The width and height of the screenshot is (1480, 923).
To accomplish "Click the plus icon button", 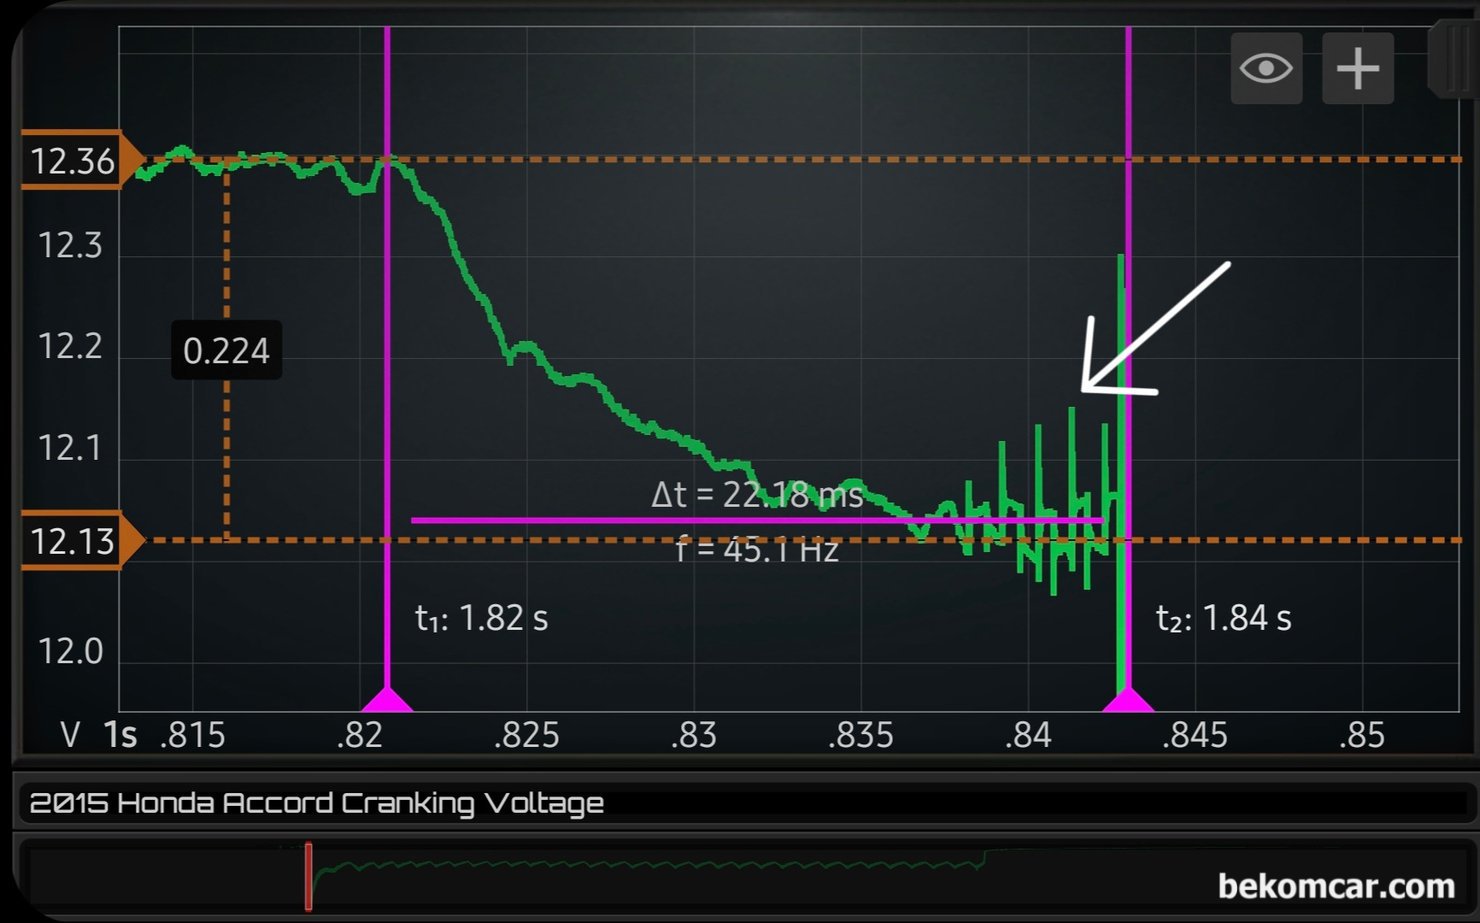I will click(1357, 69).
